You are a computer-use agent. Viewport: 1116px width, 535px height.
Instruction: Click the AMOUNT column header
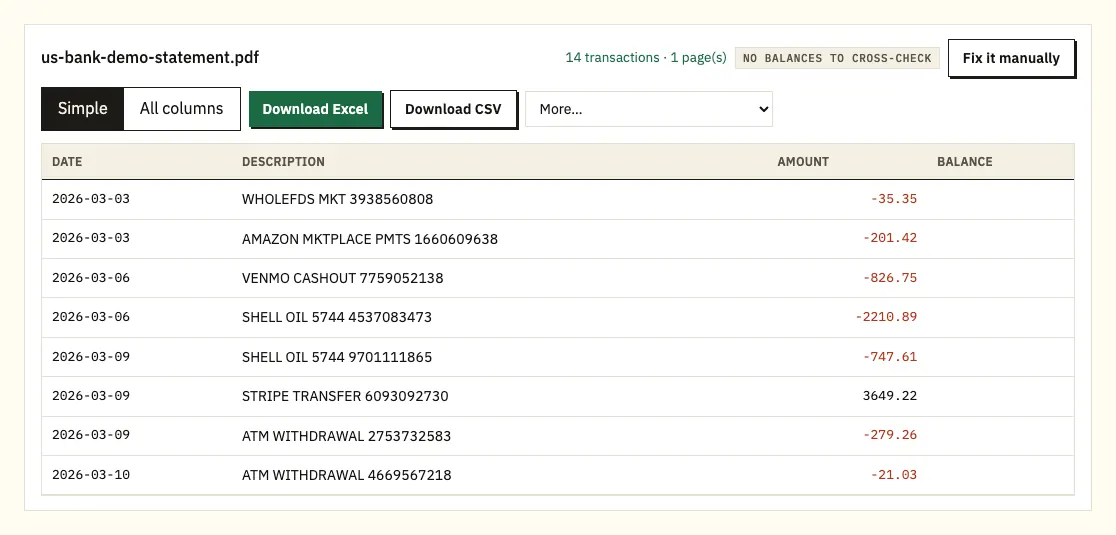(x=803, y=161)
